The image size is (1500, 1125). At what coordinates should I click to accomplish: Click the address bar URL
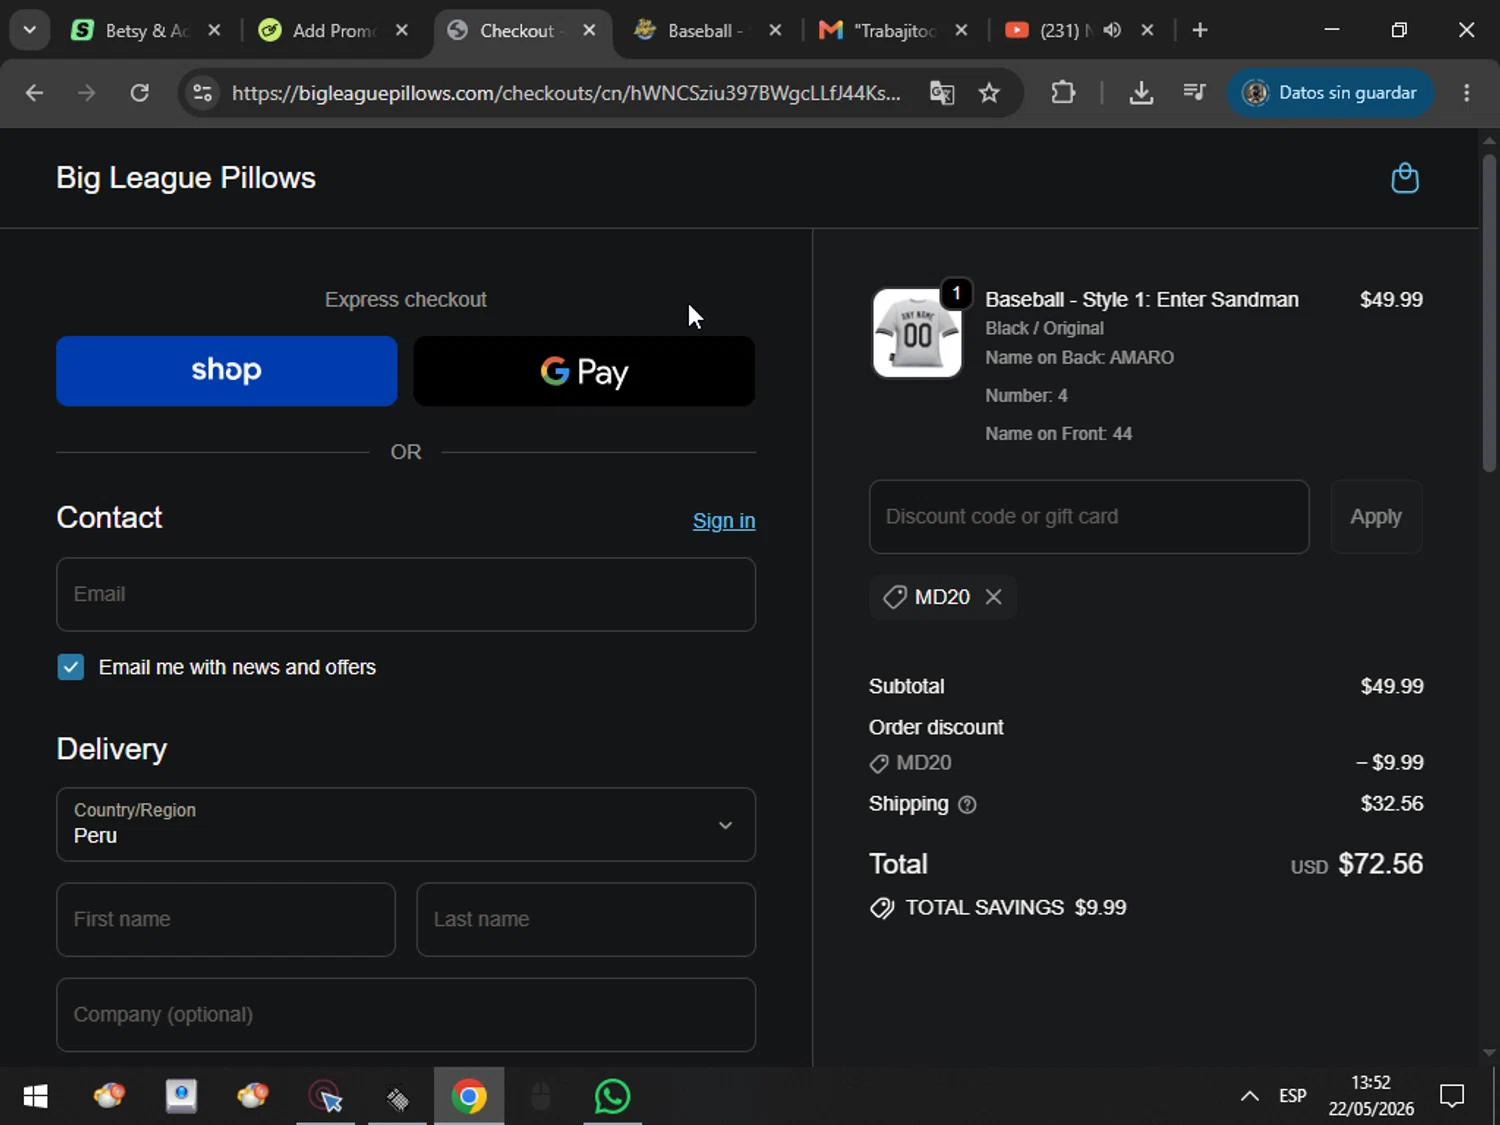(566, 93)
